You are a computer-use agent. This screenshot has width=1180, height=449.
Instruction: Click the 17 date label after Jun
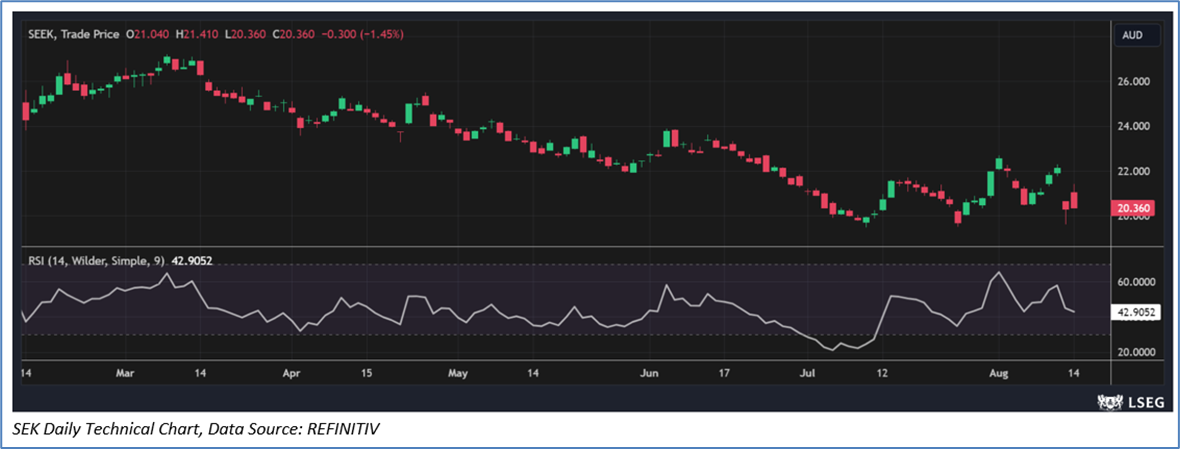[x=725, y=372]
